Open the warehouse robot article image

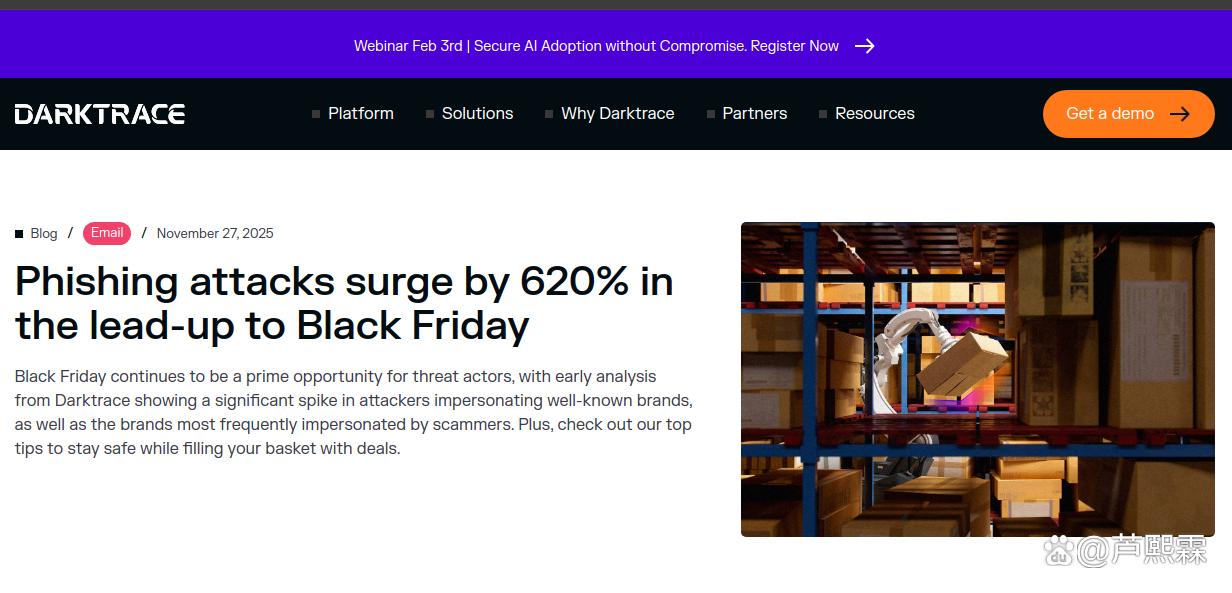(978, 380)
